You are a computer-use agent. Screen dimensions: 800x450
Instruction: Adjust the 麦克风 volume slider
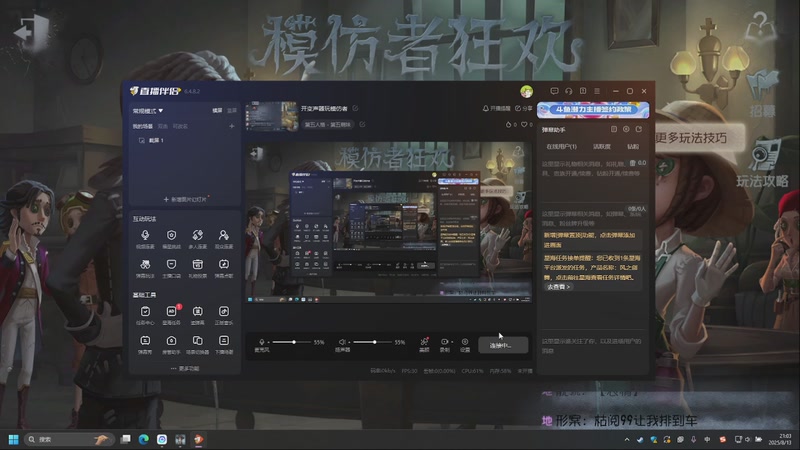coord(292,342)
